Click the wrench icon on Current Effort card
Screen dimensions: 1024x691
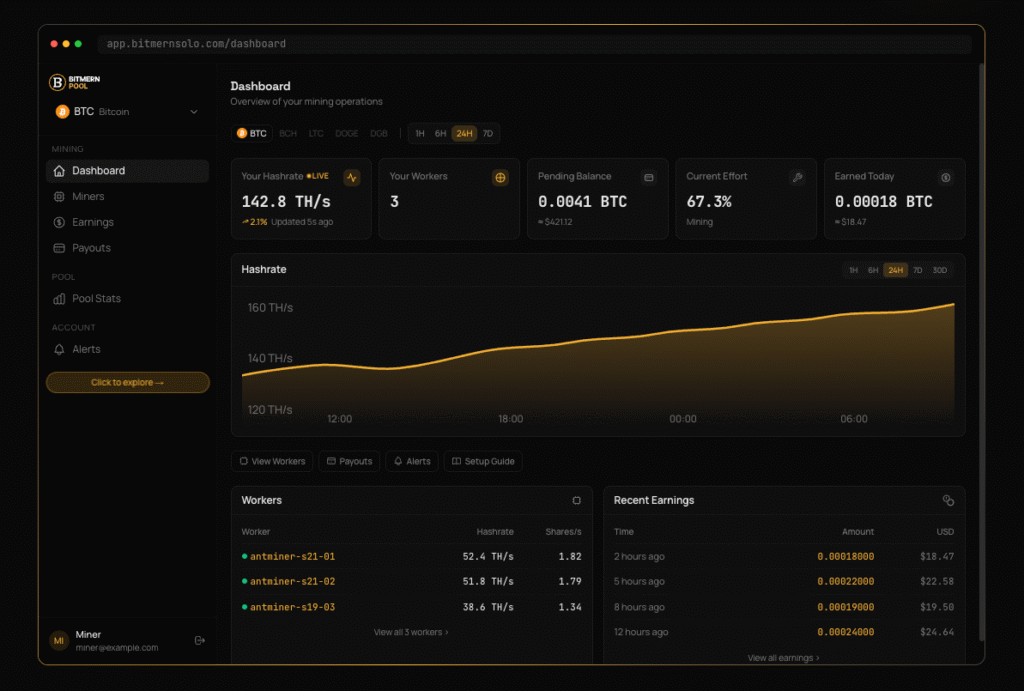coord(797,177)
